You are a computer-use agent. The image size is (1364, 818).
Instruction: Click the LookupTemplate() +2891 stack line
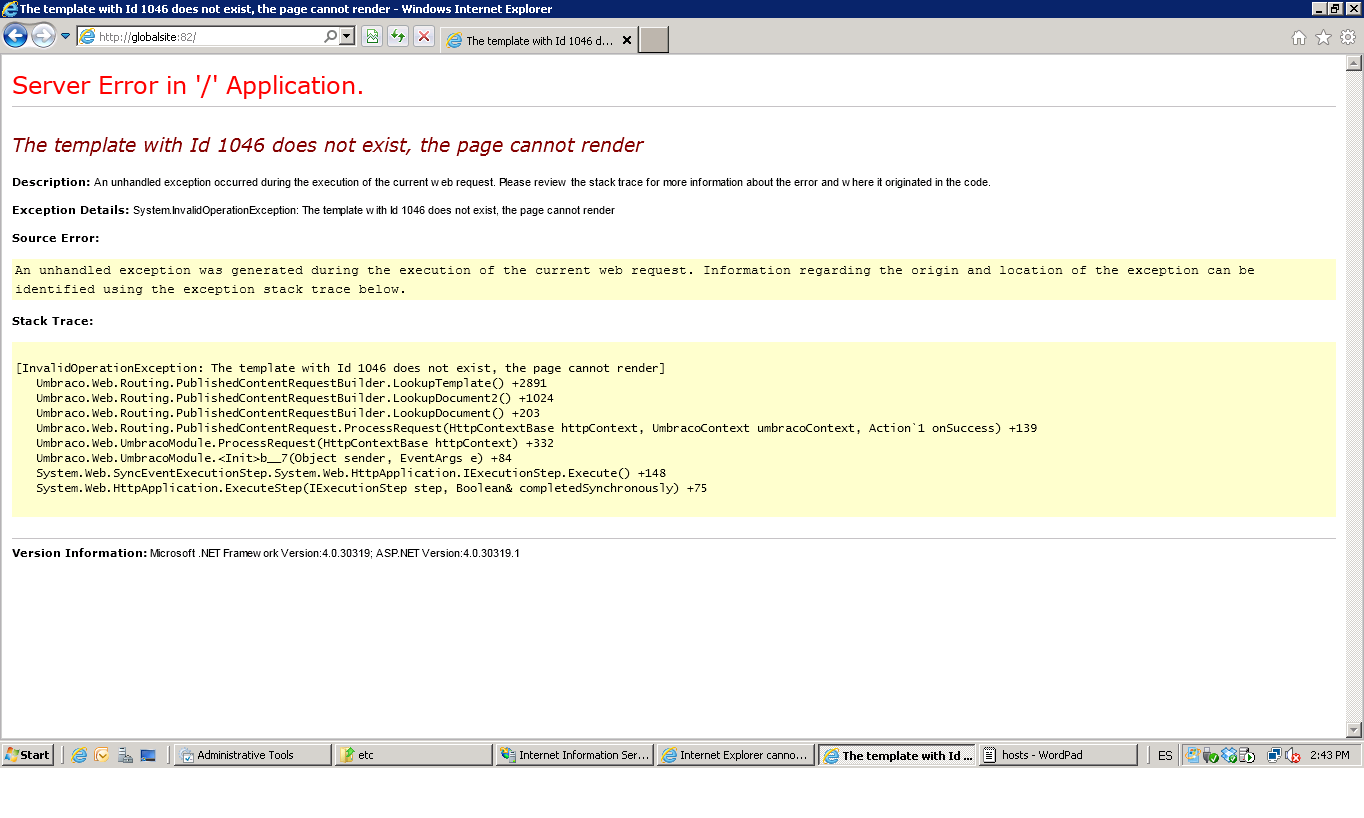(291, 383)
